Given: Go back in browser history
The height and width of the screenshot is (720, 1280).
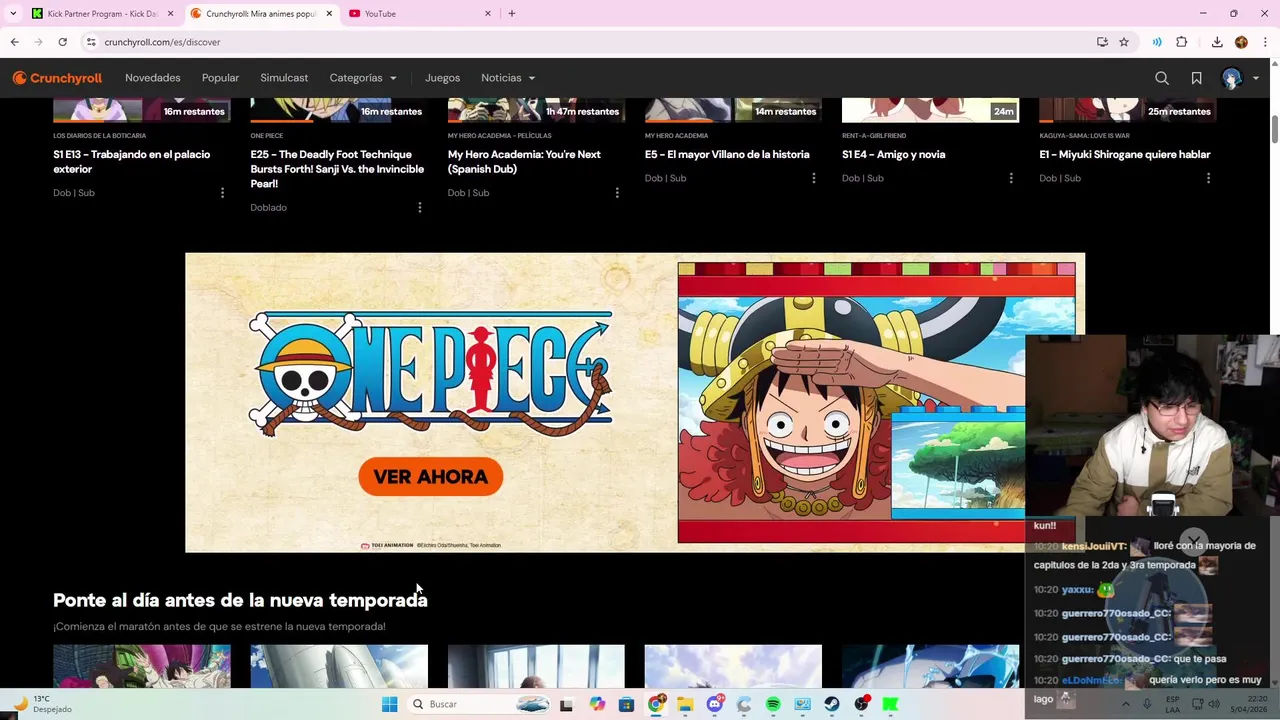Looking at the screenshot, I should [14, 42].
